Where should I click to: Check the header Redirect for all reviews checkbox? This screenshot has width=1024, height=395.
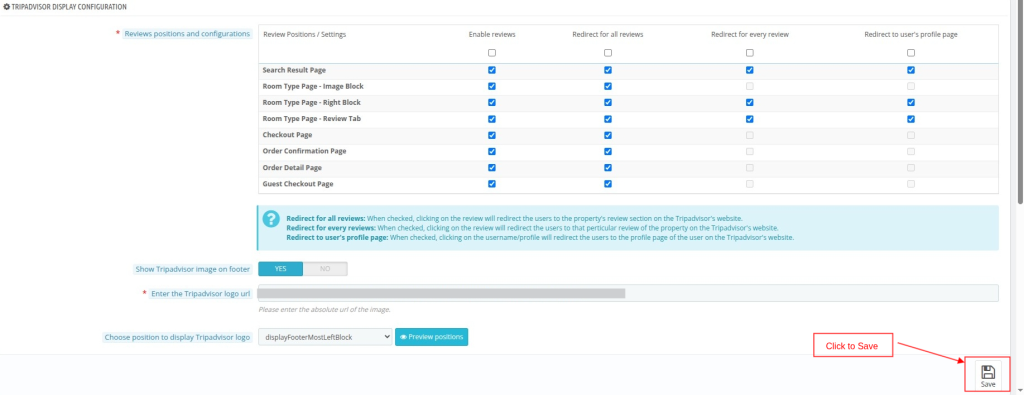(x=608, y=53)
